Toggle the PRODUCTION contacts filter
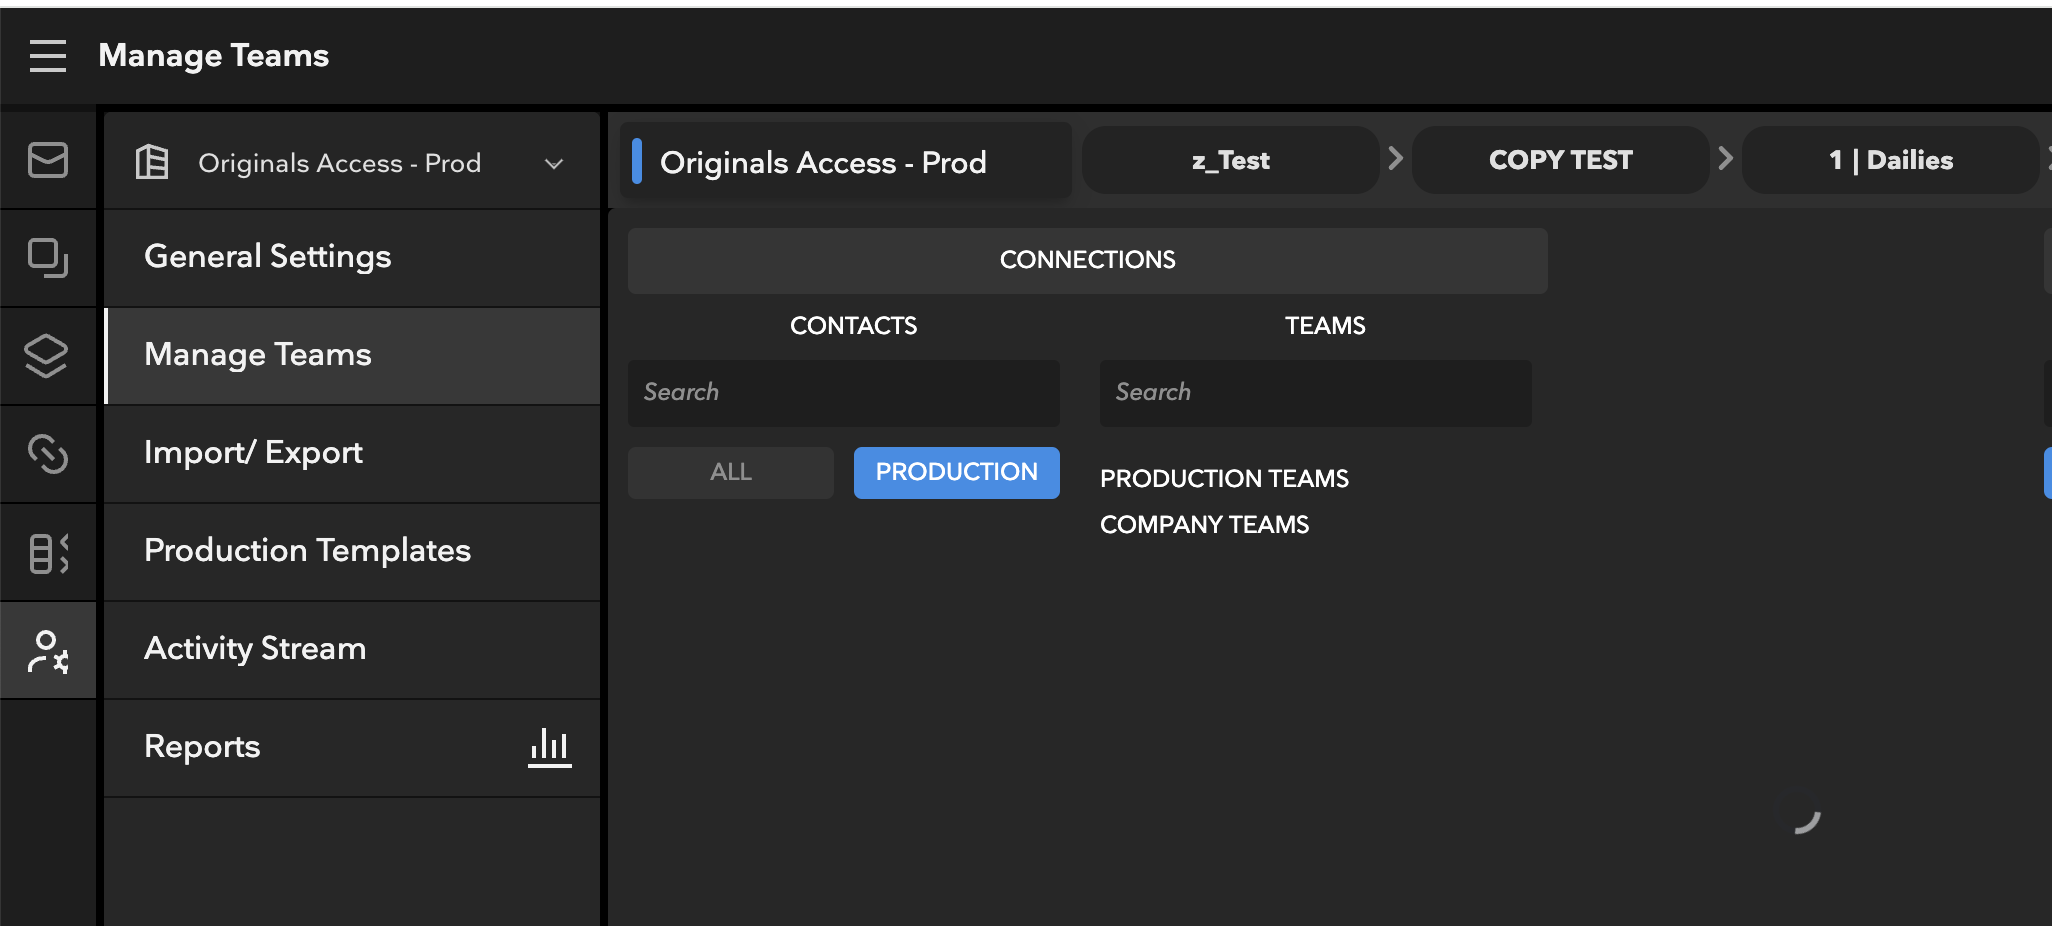This screenshot has height=926, width=2052. 957,473
